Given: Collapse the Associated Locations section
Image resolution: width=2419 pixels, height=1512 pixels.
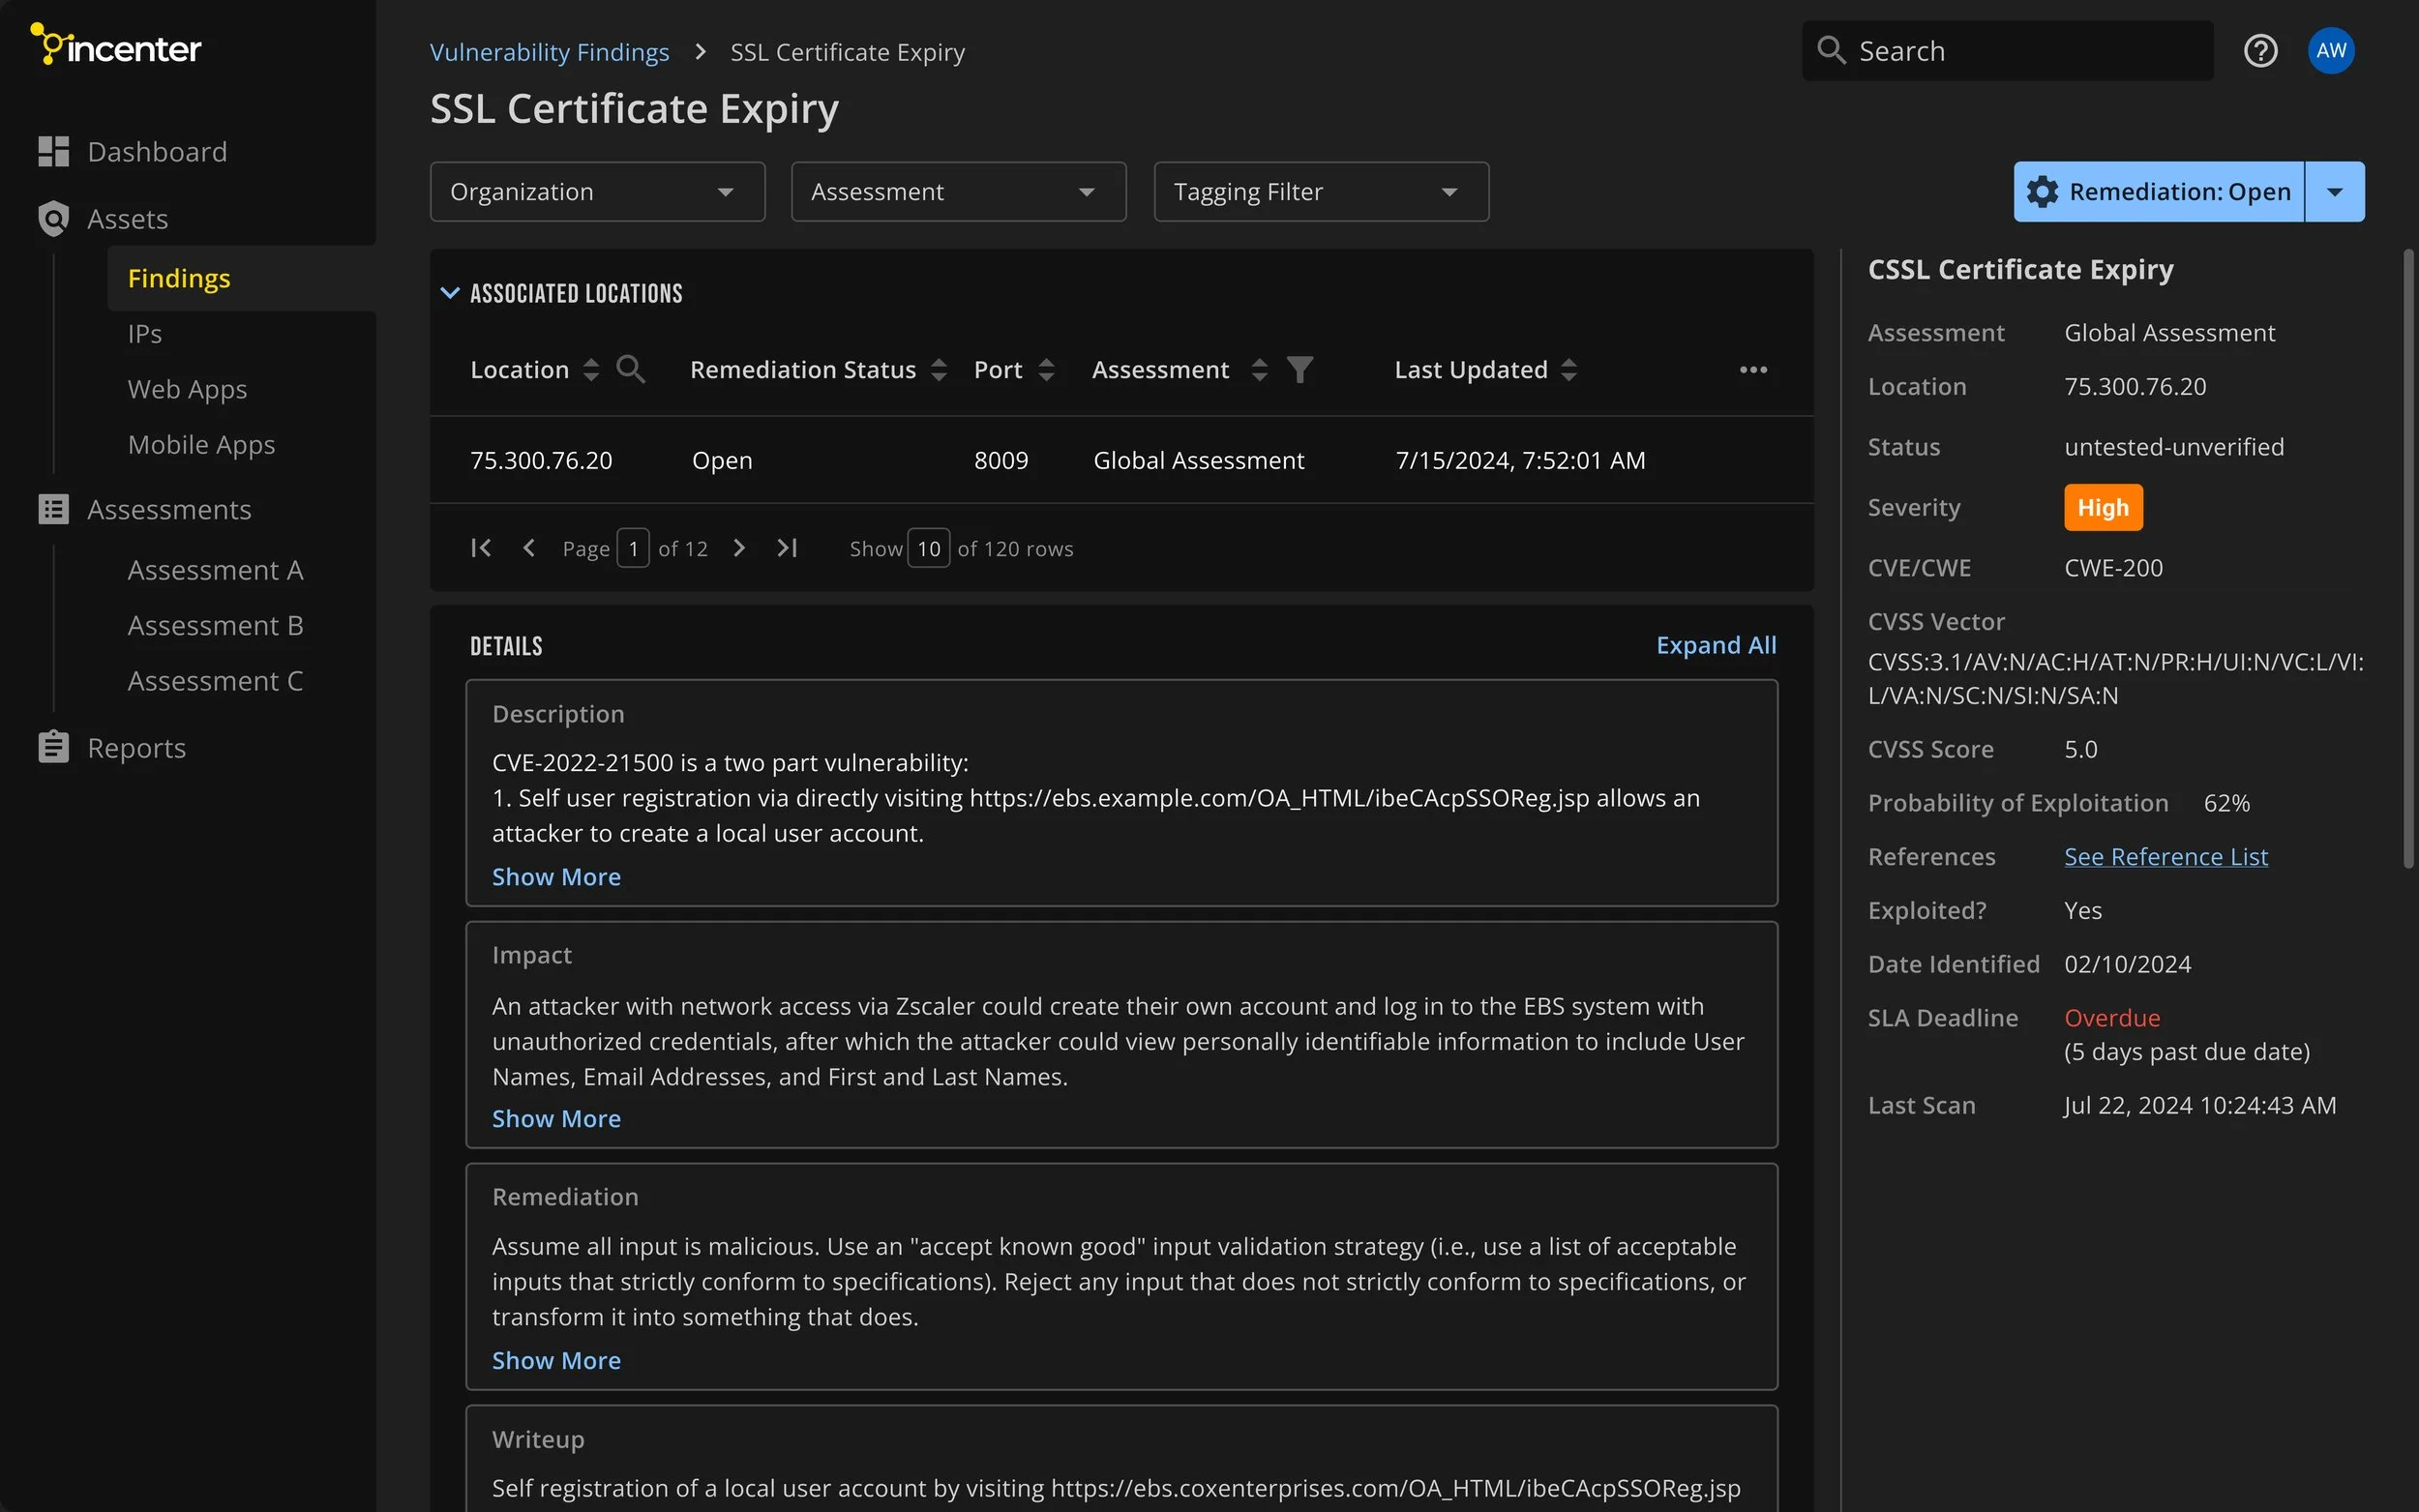Looking at the screenshot, I should click(x=450, y=293).
